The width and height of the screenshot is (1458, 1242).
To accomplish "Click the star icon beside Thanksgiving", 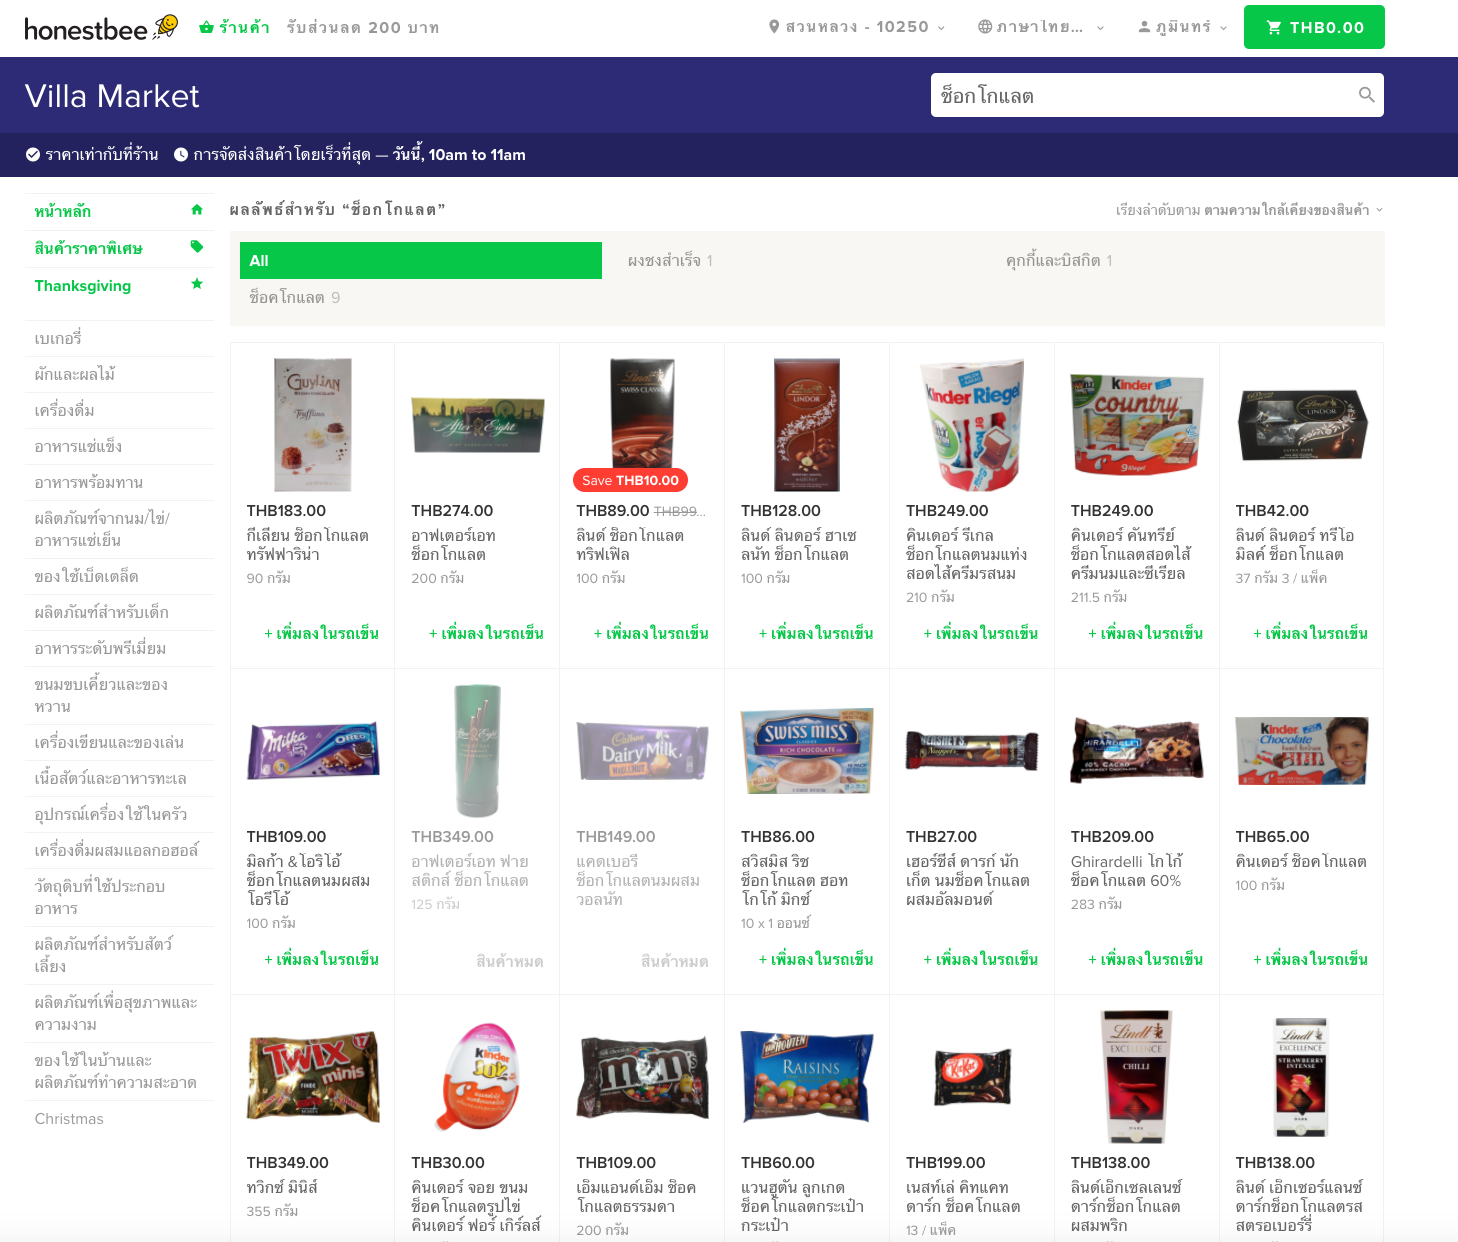I will [197, 285].
